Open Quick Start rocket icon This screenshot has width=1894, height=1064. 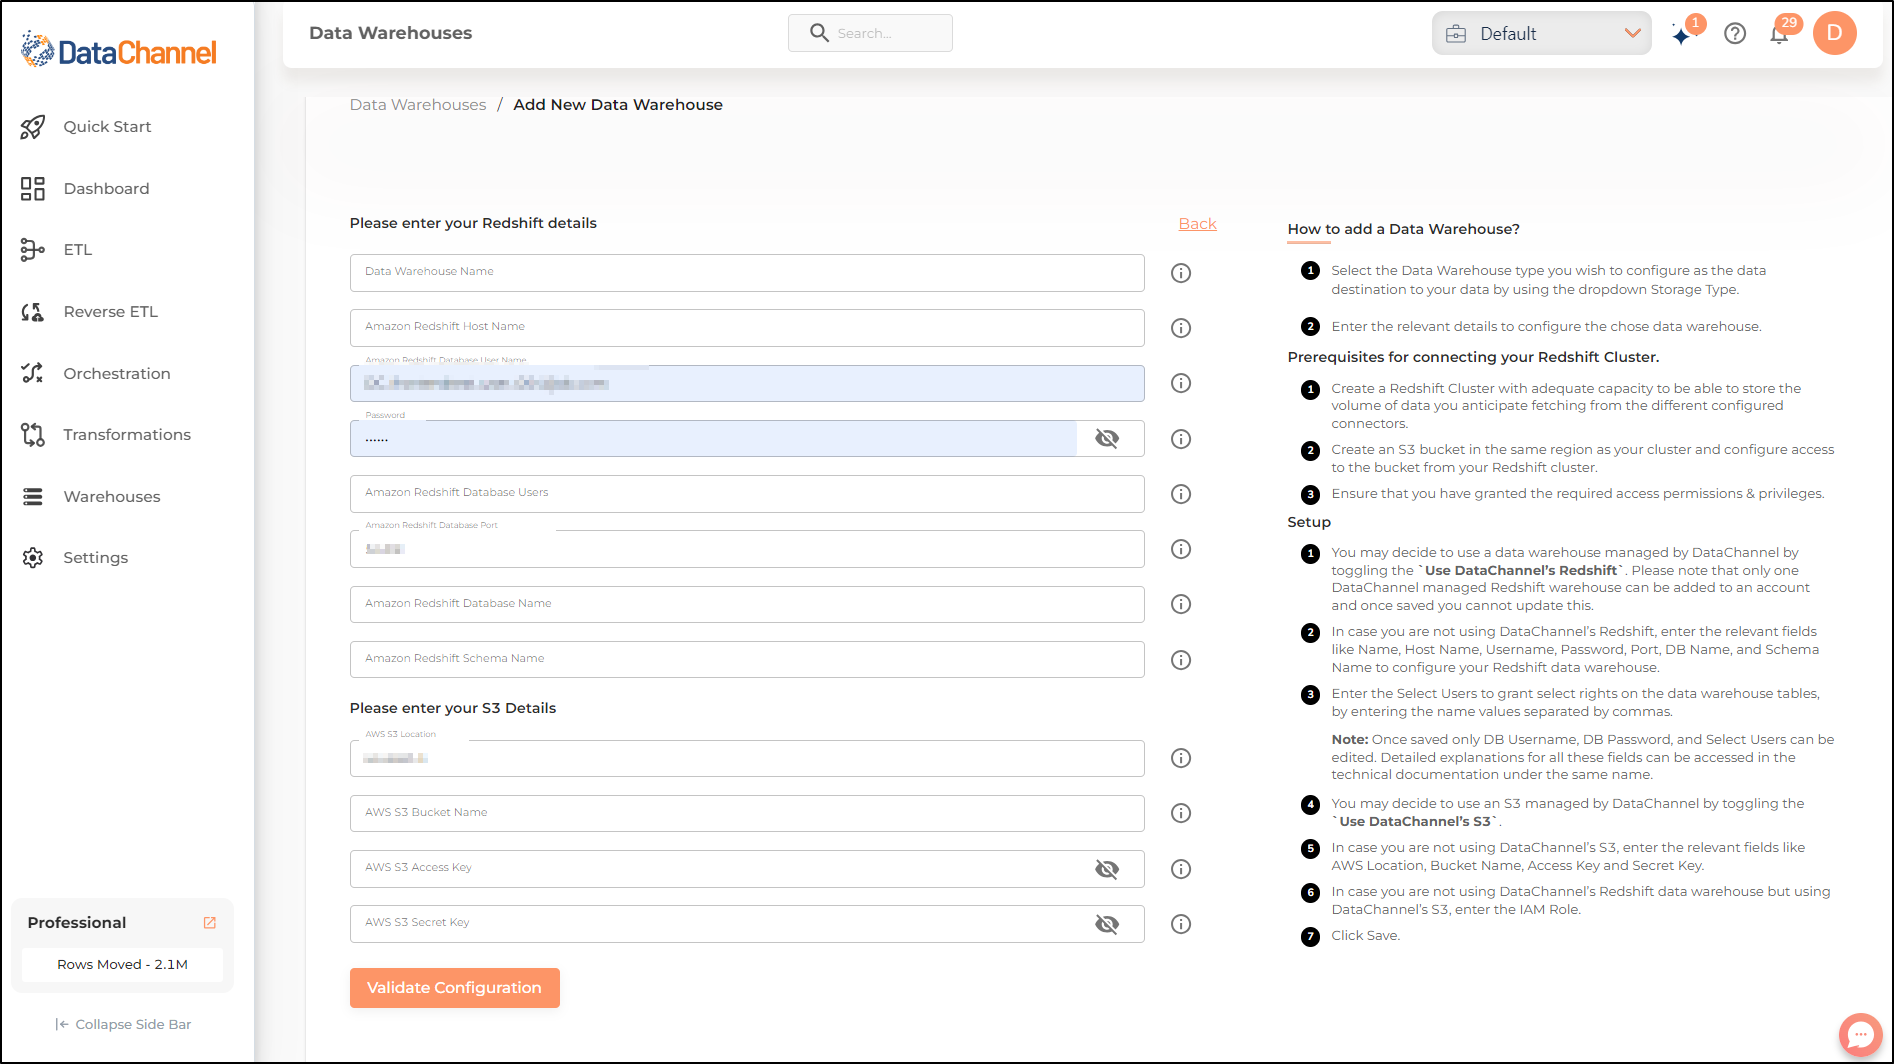coord(33,127)
